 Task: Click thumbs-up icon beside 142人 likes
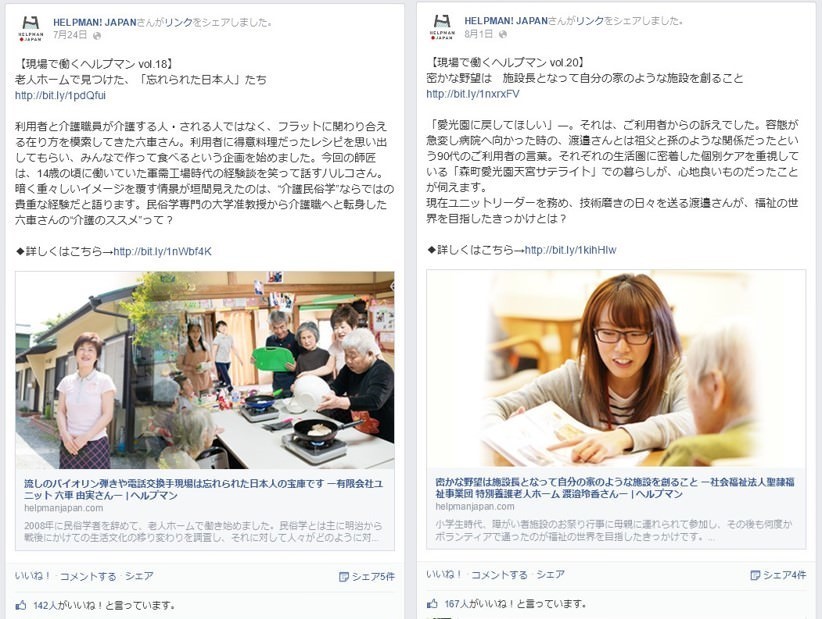[x=21, y=605]
